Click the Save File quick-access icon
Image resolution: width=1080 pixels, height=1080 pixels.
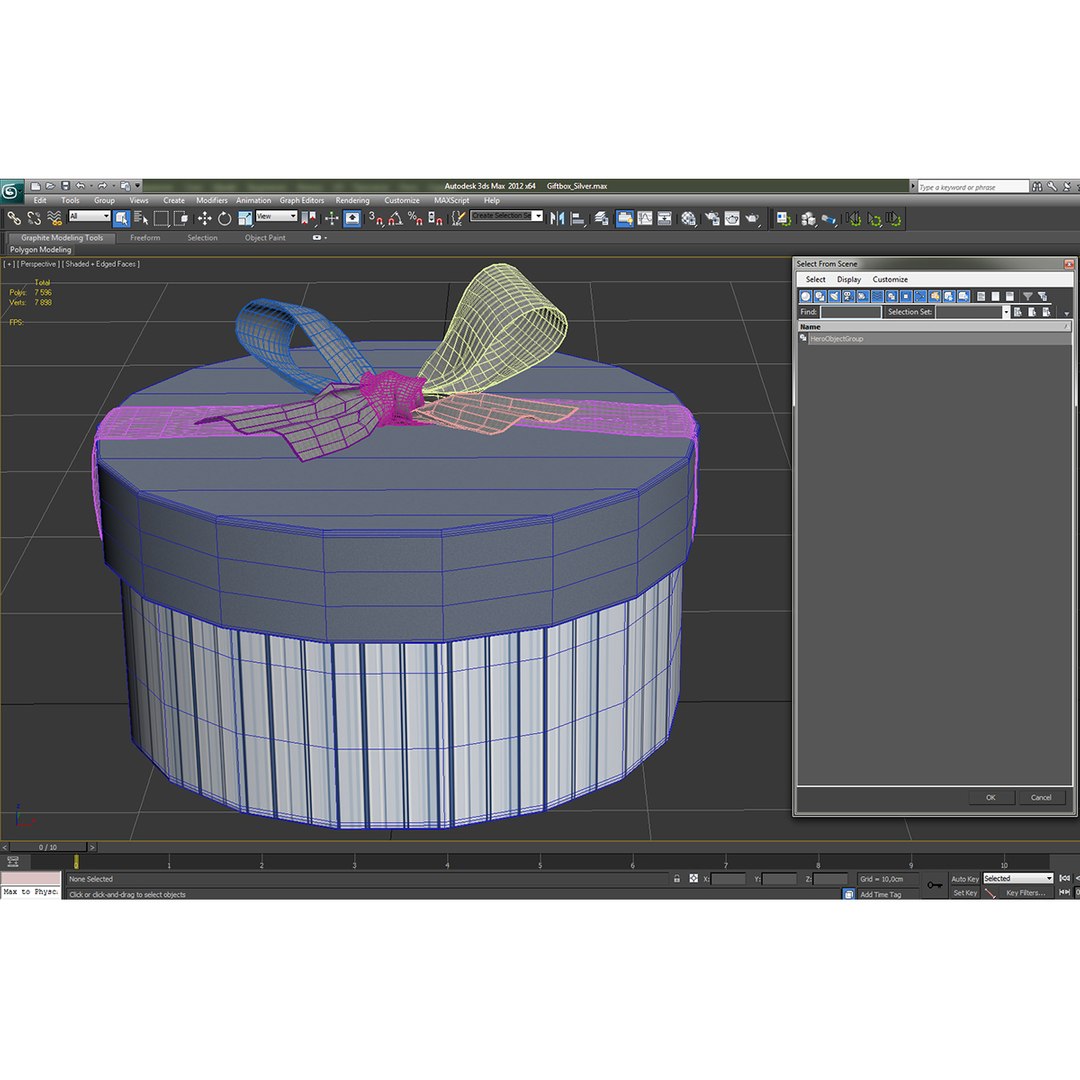[65, 186]
